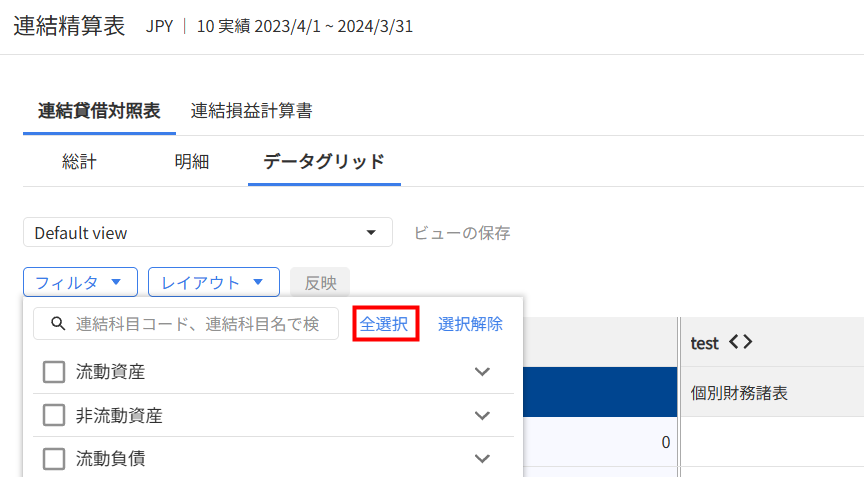The width and height of the screenshot is (864, 477).
Task: Click the search magnifier icon in filter box
Action: pyautogui.click(x=58, y=324)
